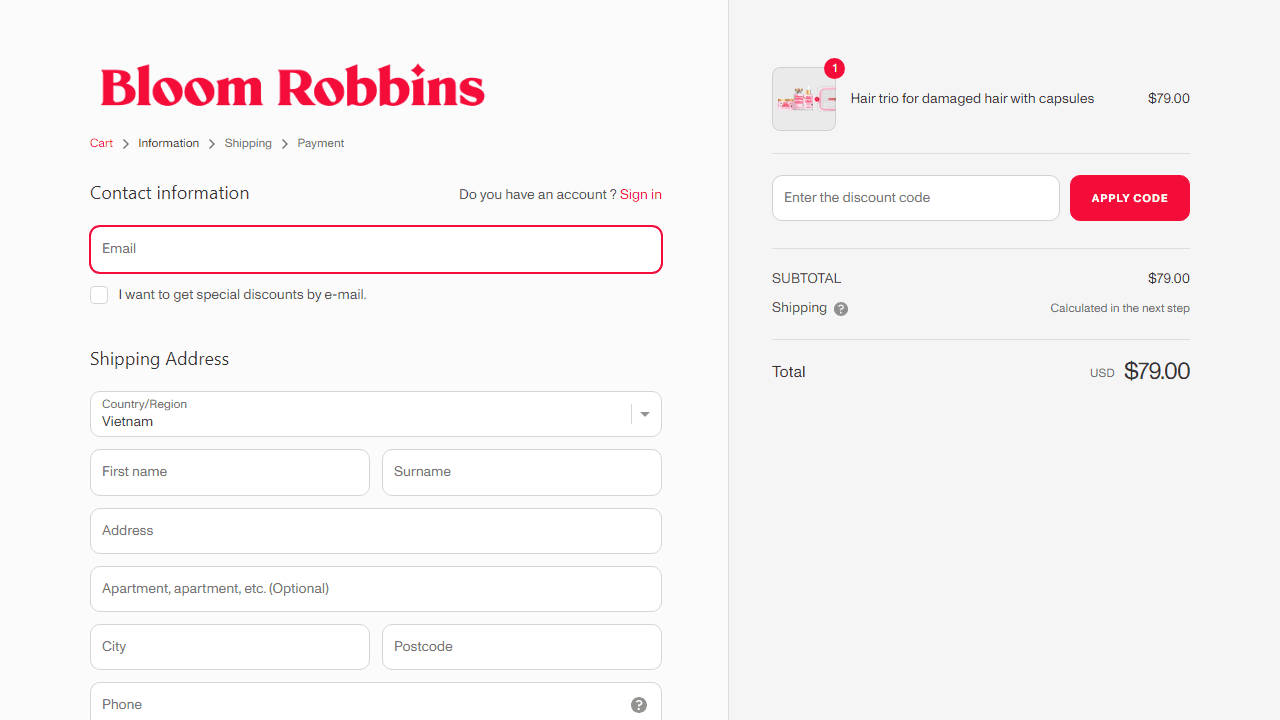Focus the Email input field
1280x720 pixels.
coord(376,249)
